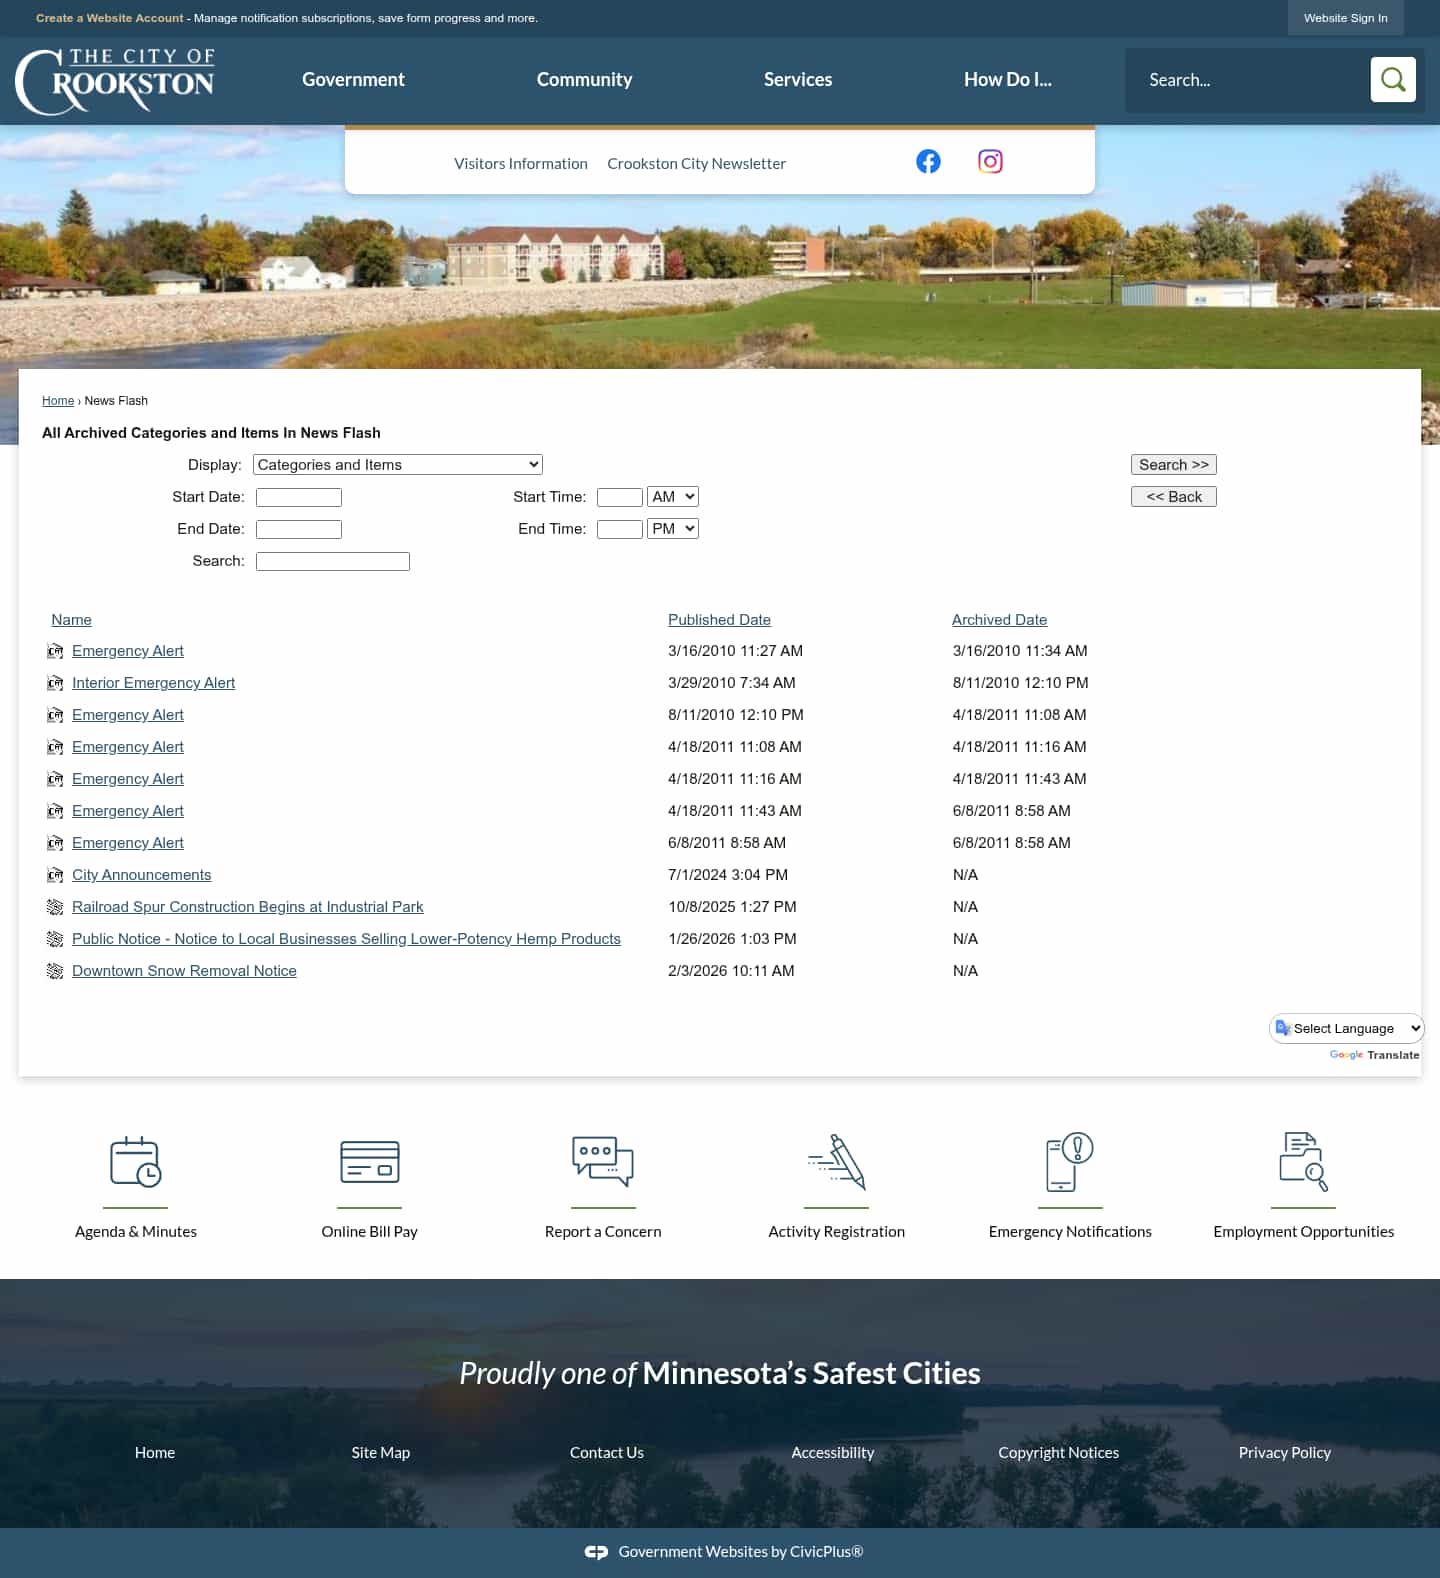Click Website Sign In button

(1345, 18)
